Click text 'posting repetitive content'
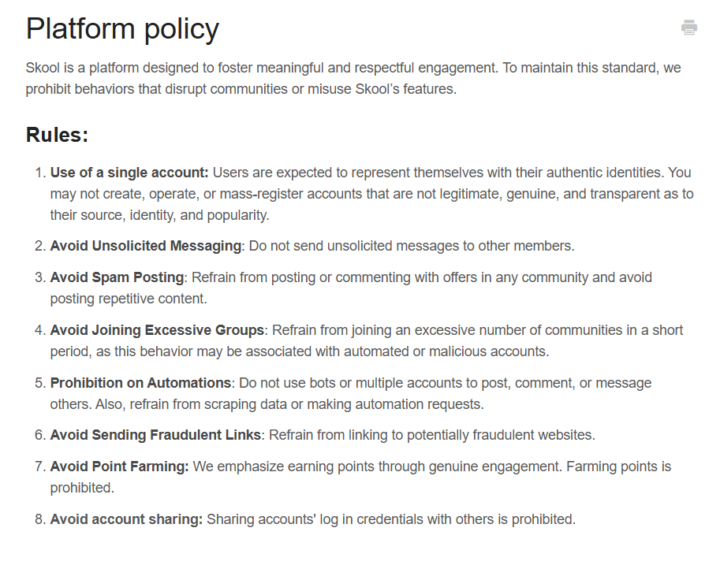Image resolution: width=720 pixels, height=565 pixels. coord(128,299)
